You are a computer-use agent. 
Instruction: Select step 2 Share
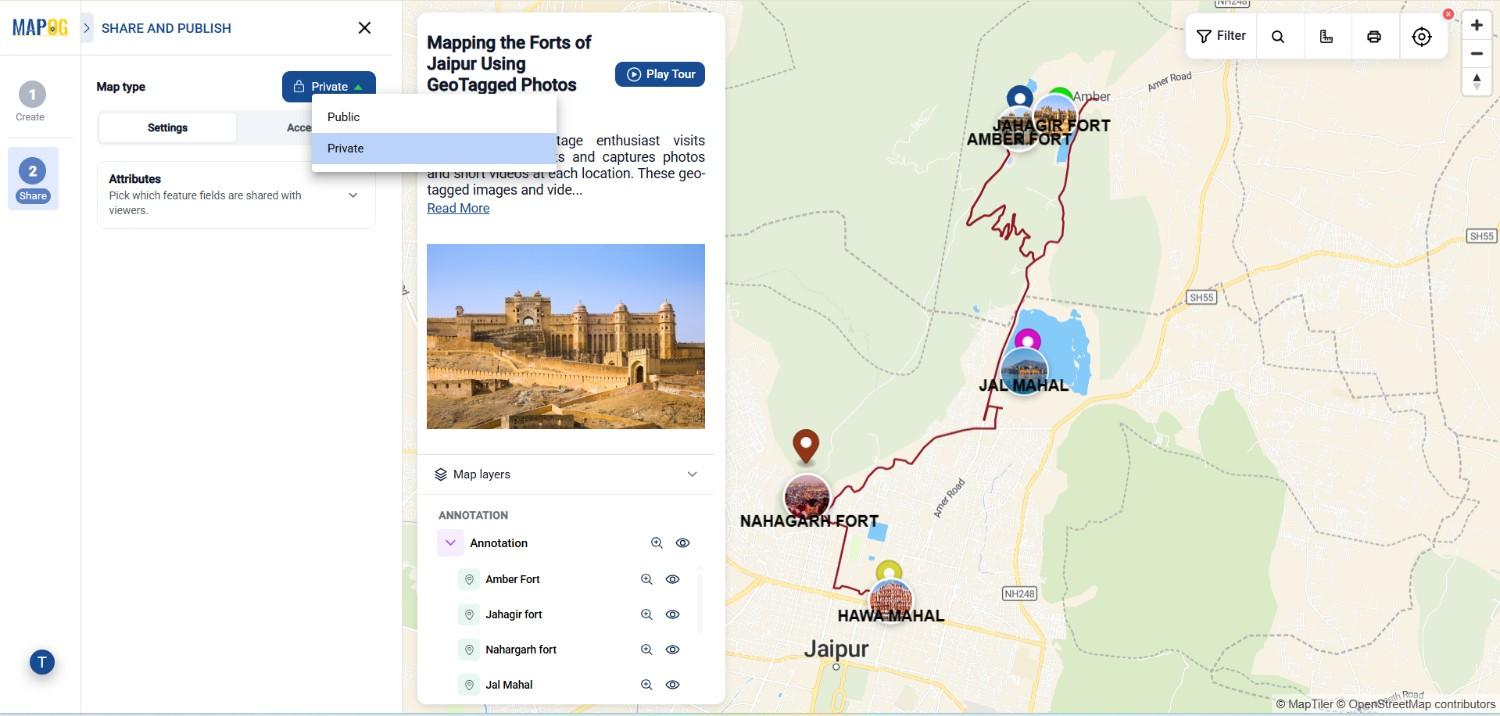point(33,178)
